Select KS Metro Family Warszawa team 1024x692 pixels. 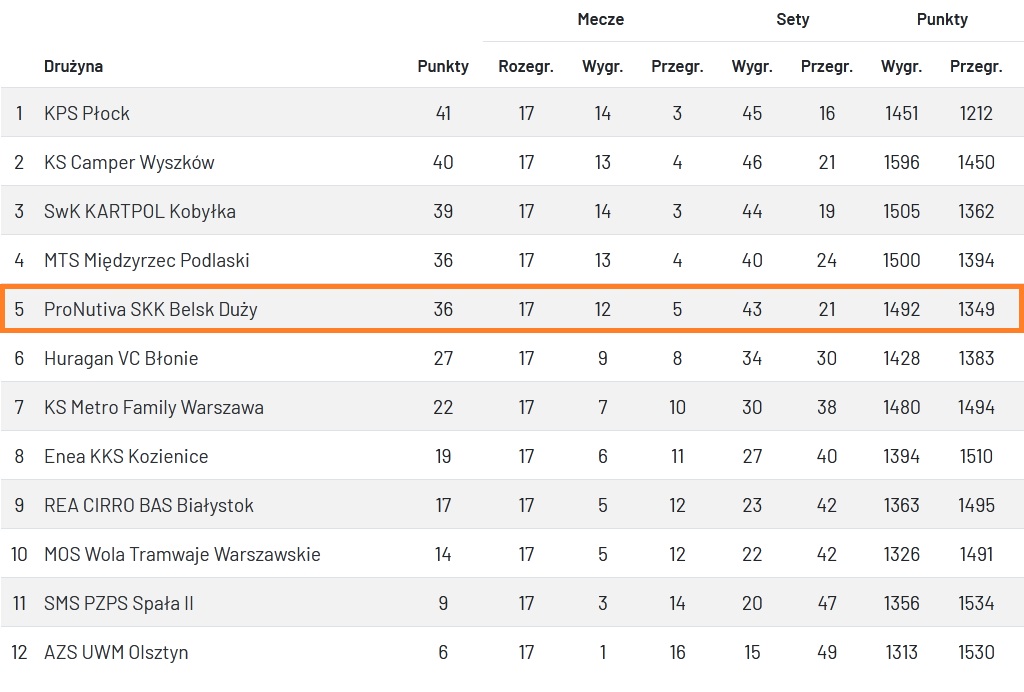[154, 407]
